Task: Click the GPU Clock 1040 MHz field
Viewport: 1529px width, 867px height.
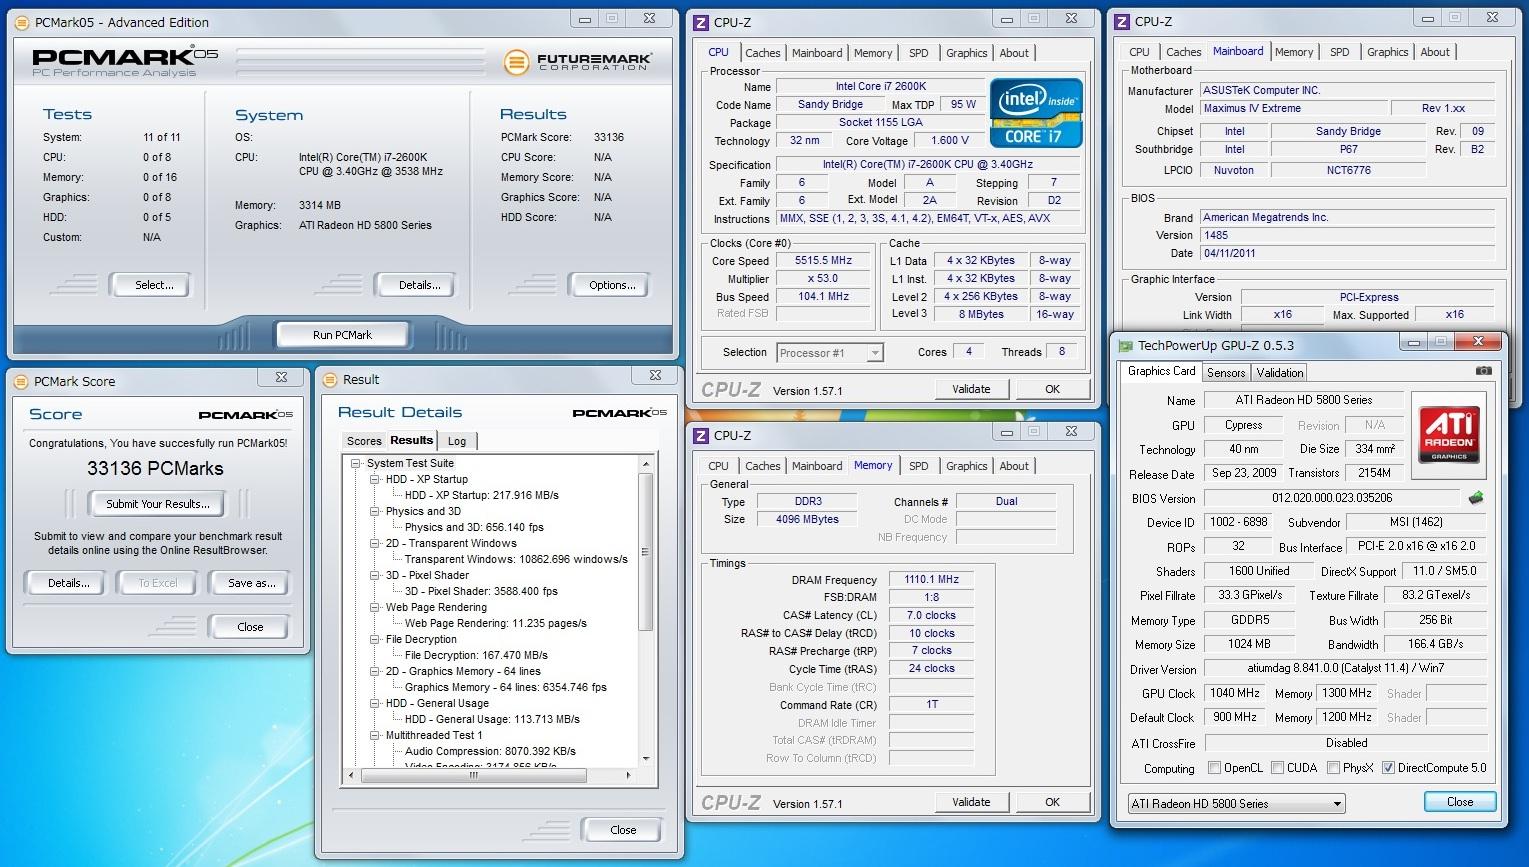Action: (1234, 693)
